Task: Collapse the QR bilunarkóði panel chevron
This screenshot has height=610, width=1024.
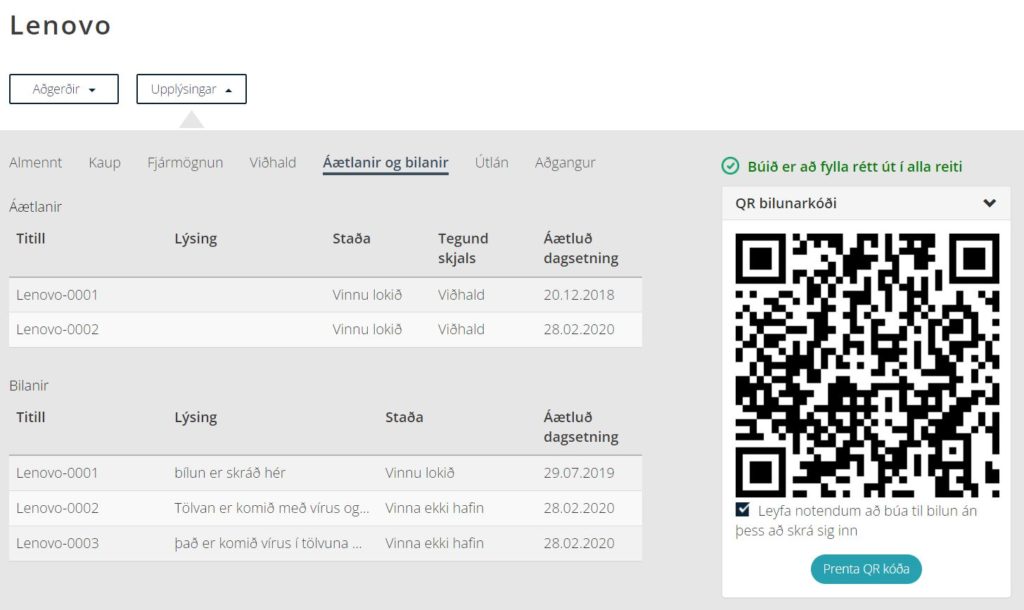Action: tap(989, 203)
